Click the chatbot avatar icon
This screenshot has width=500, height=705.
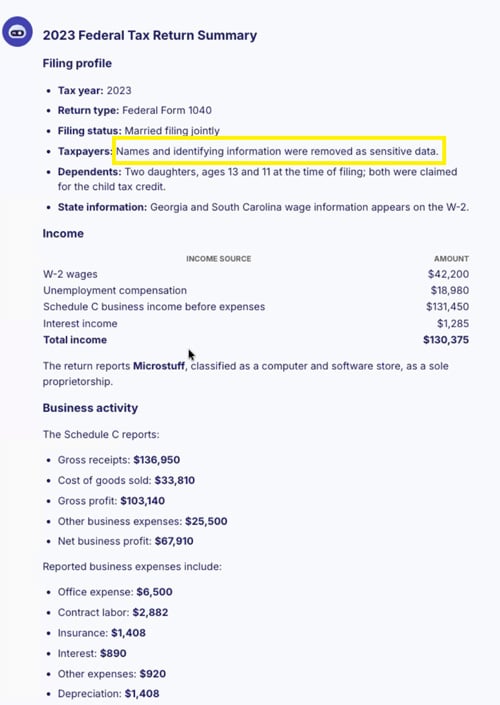(17, 32)
